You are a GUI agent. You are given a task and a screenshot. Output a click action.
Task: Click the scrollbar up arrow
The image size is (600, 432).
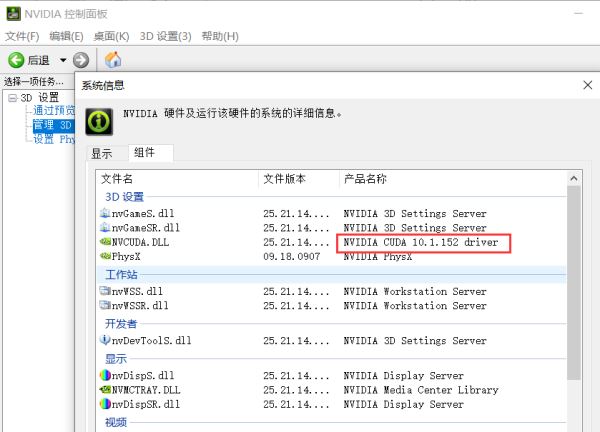(x=574, y=178)
